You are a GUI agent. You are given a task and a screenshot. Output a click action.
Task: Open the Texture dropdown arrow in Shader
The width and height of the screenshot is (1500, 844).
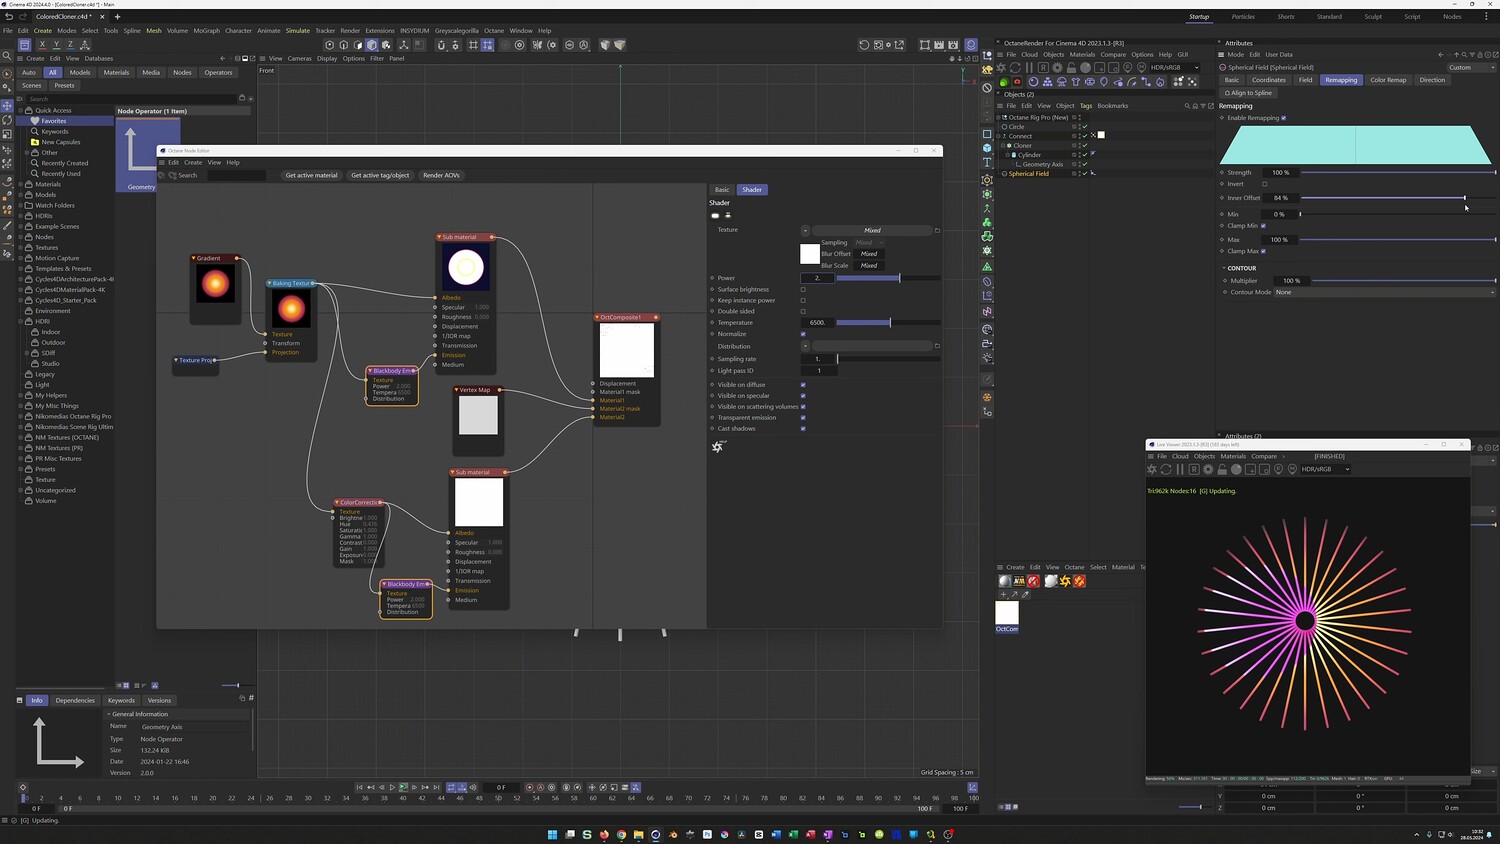(x=805, y=230)
